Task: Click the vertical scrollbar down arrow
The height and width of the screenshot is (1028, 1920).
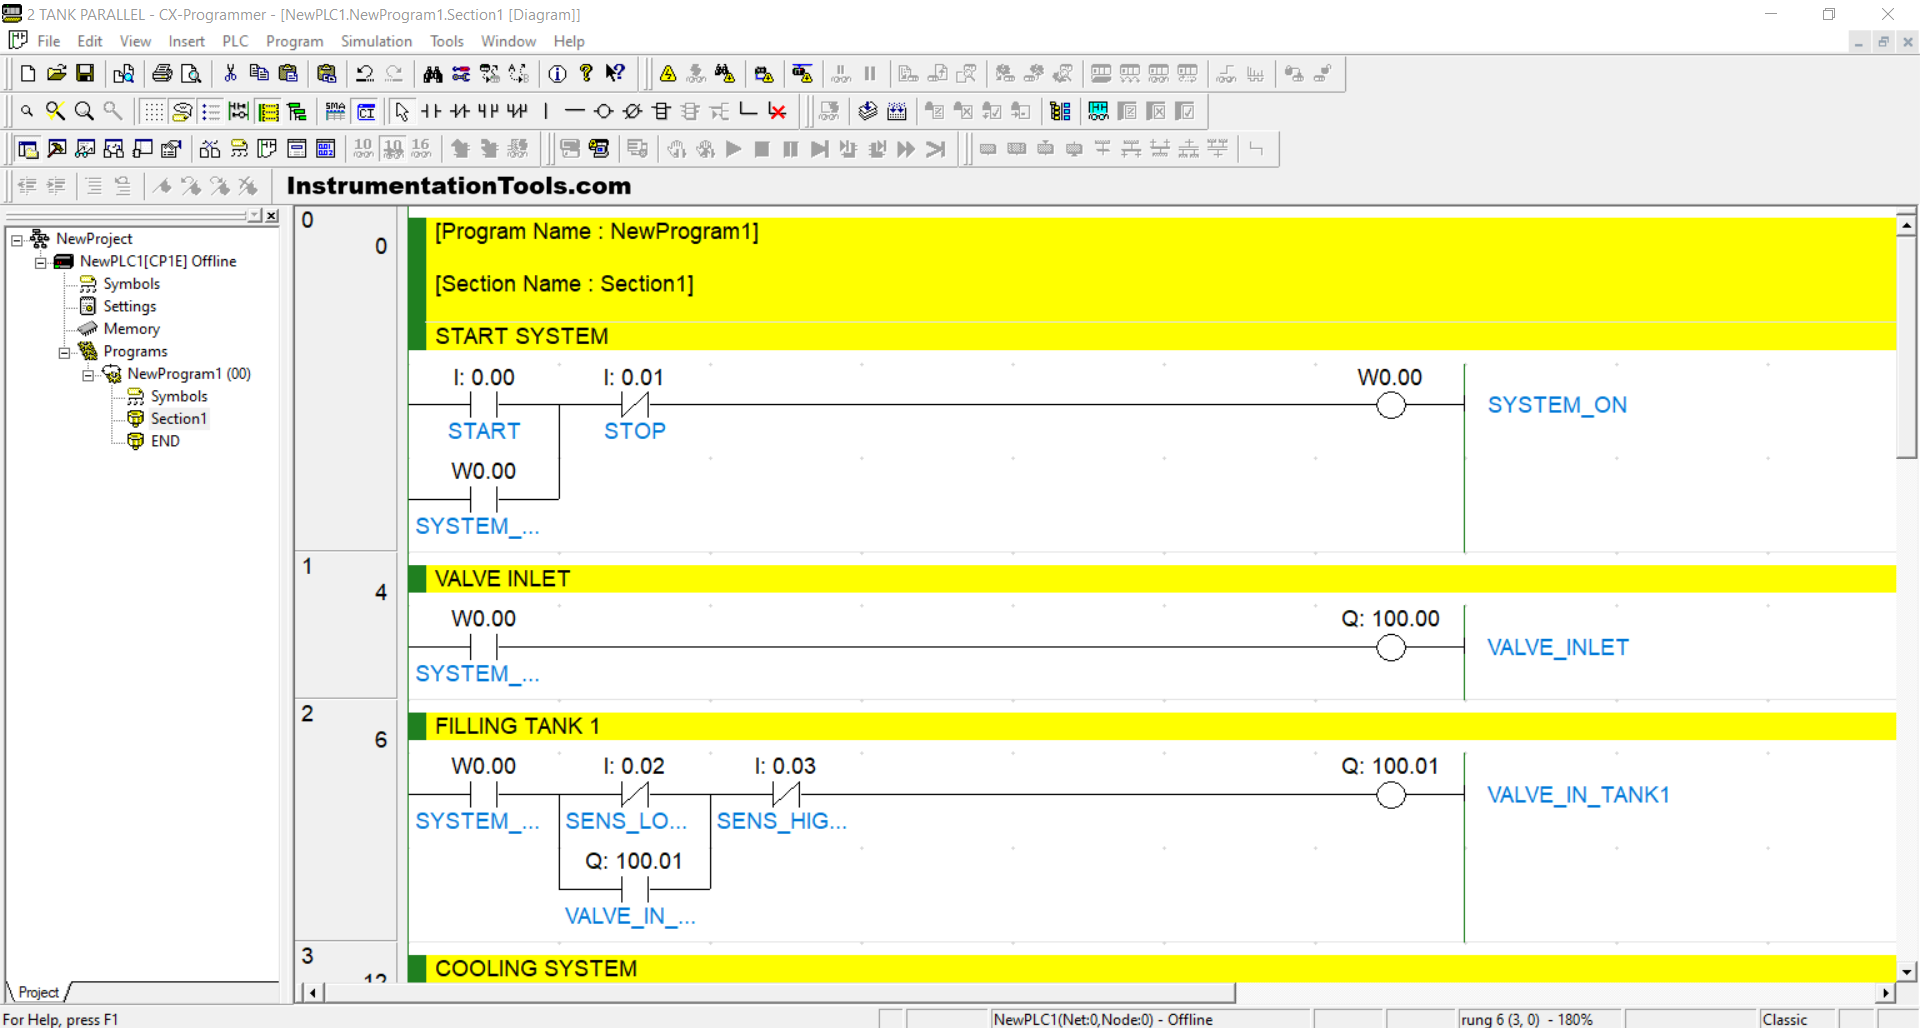Action: [x=1907, y=970]
